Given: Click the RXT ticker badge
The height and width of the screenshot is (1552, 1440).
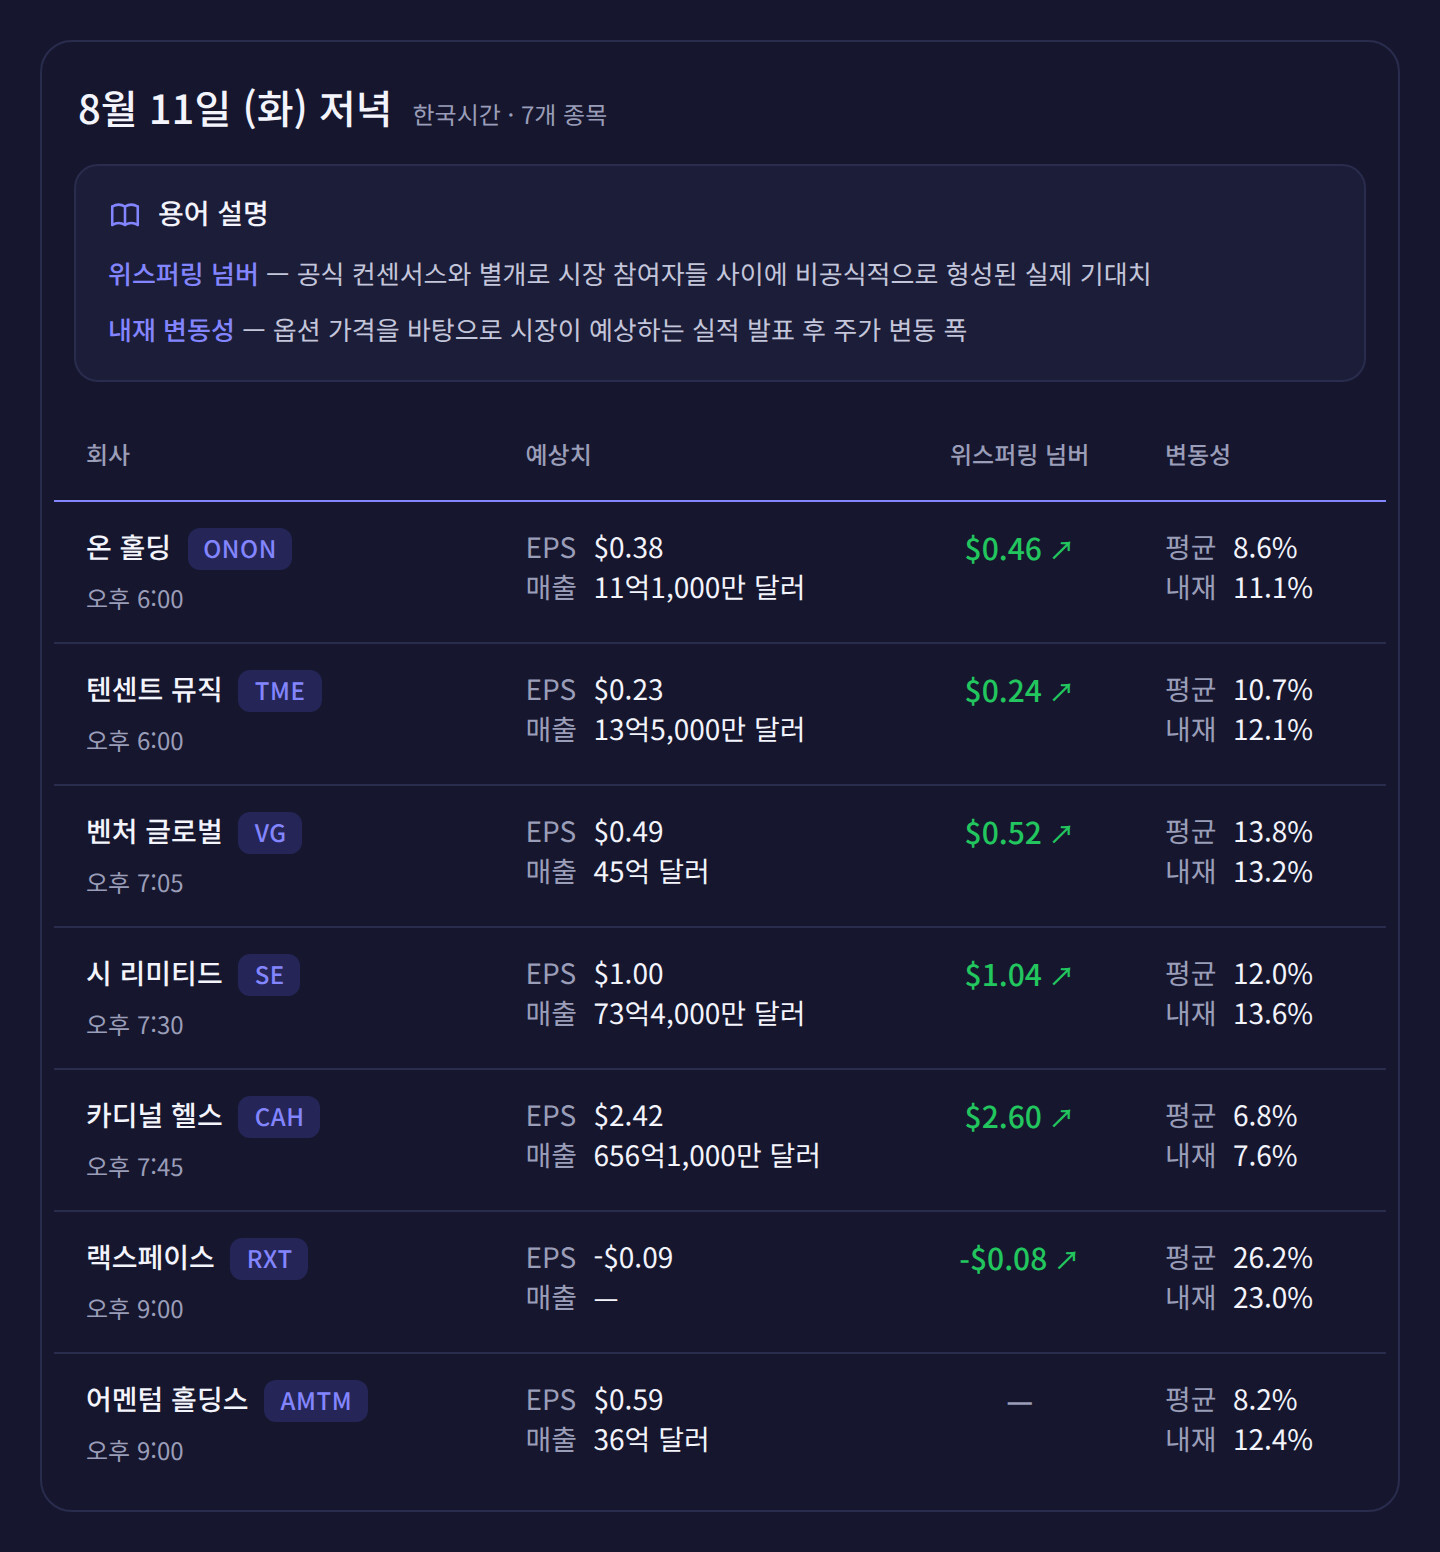Looking at the screenshot, I should (269, 1259).
